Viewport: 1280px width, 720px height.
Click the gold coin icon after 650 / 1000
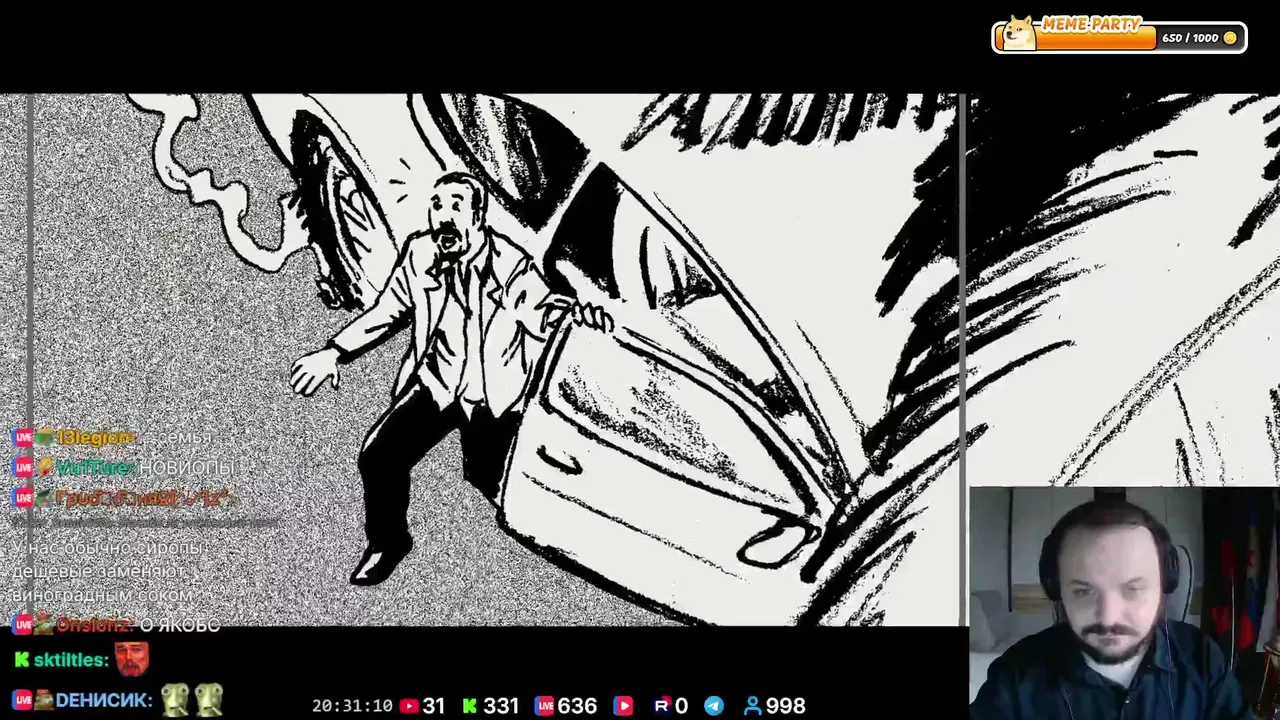click(x=1230, y=38)
